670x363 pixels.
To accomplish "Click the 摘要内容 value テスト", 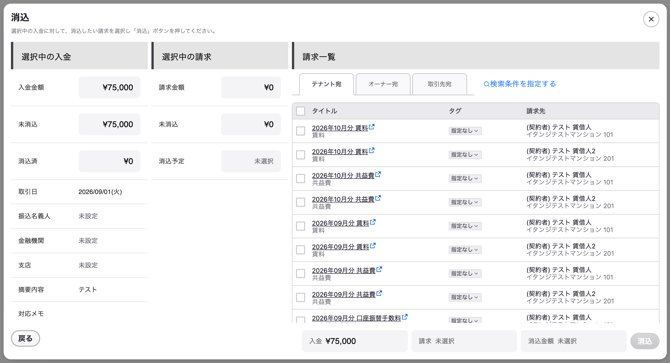I will coord(88,290).
